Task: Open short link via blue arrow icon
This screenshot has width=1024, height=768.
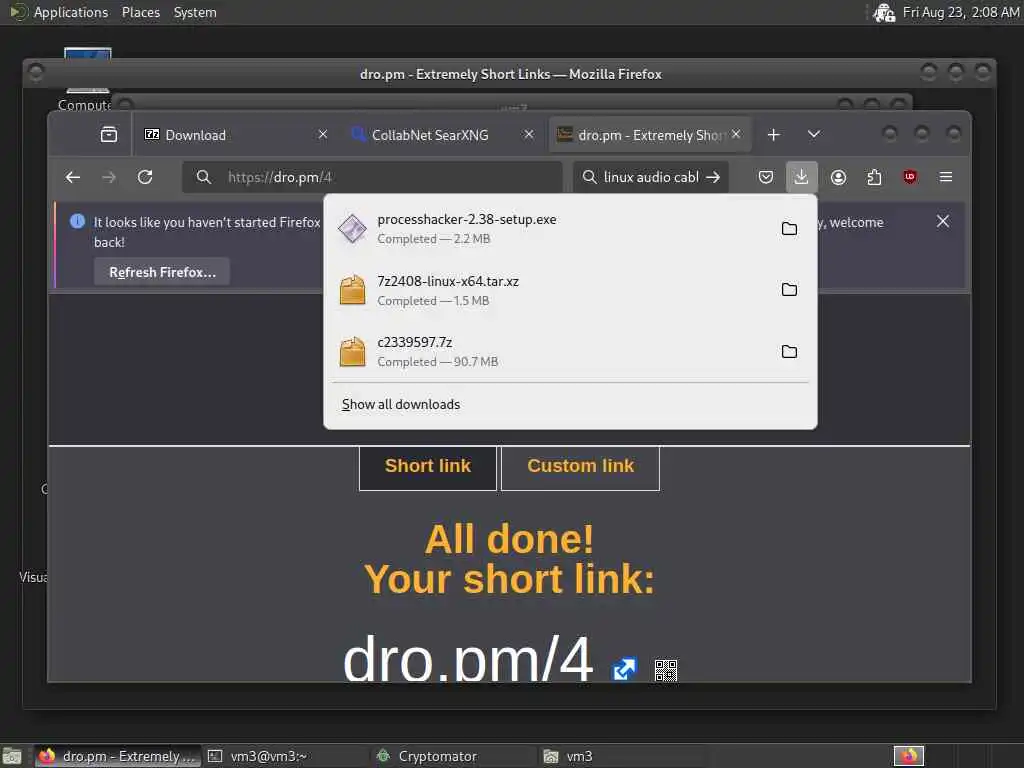Action: 624,669
